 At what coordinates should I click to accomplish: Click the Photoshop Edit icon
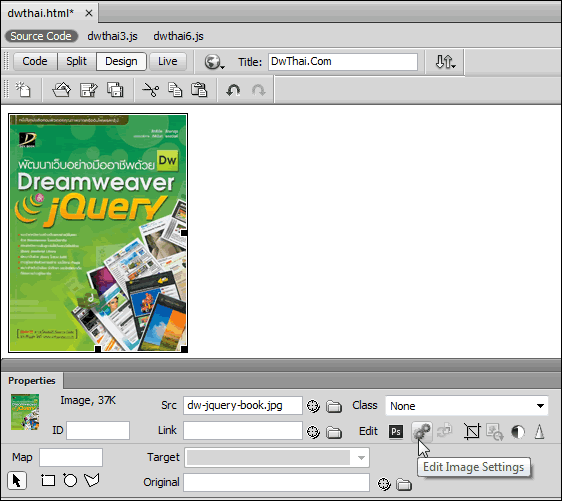[396, 431]
